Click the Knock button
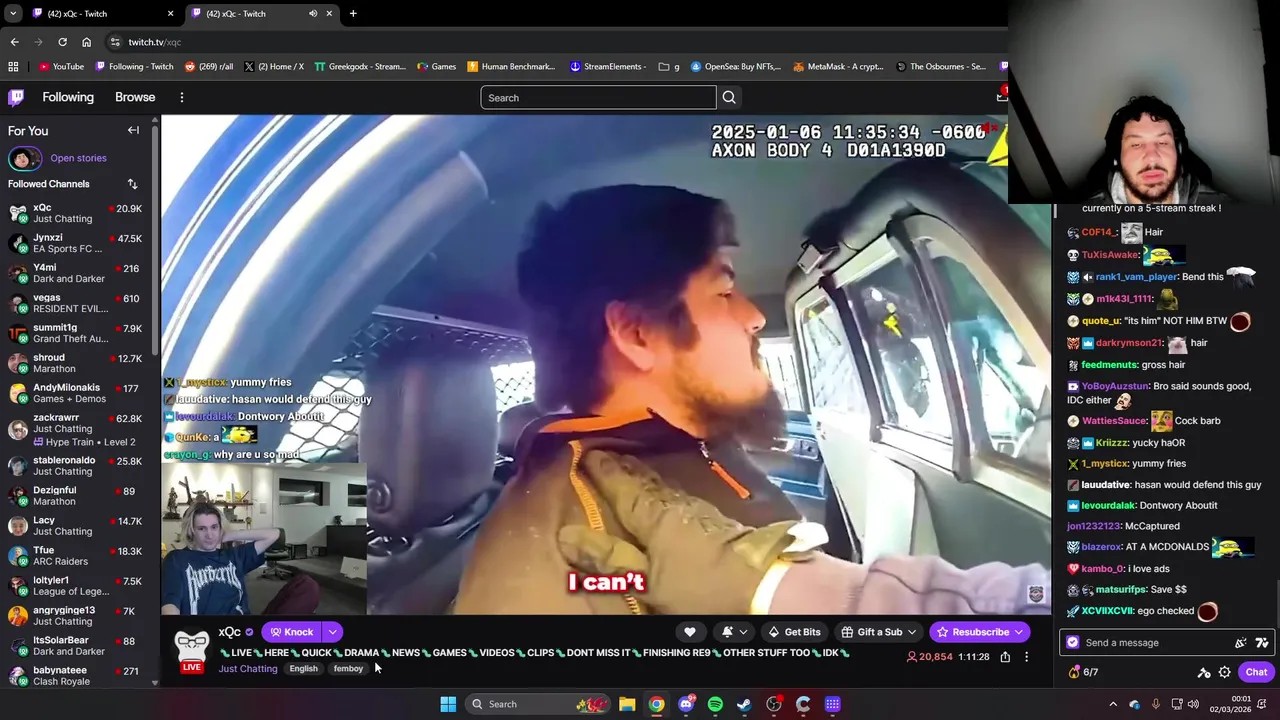 [x=291, y=632]
